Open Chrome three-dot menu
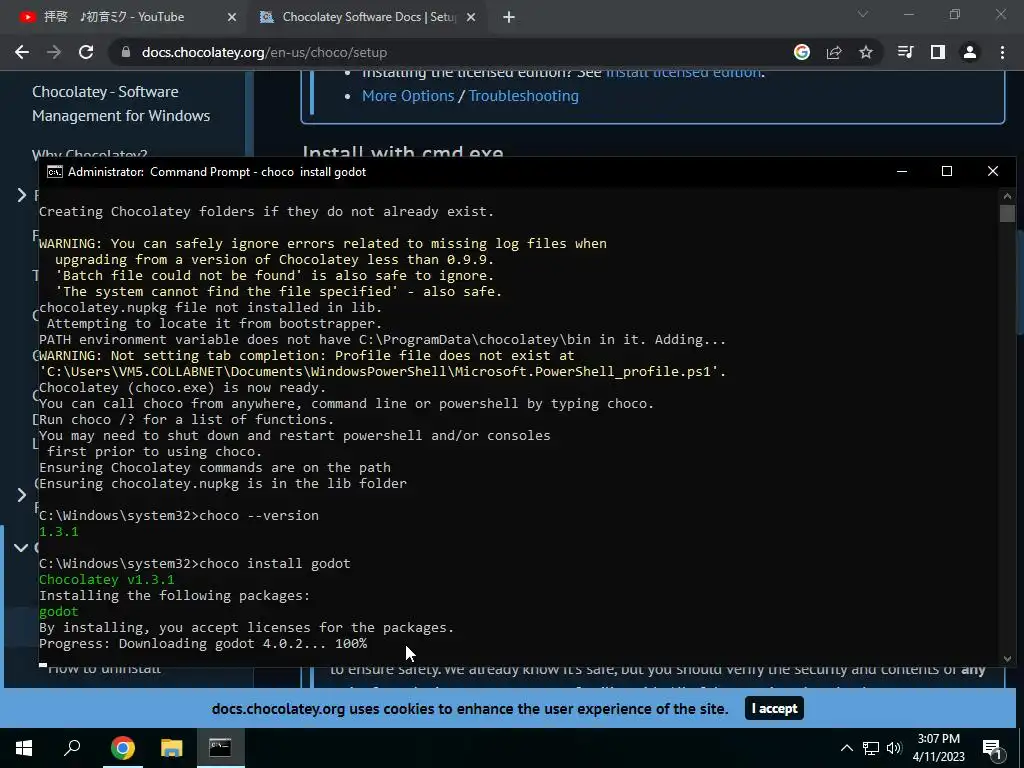Image resolution: width=1024 pixels, height=768 pixels. tap(1002, 52)
